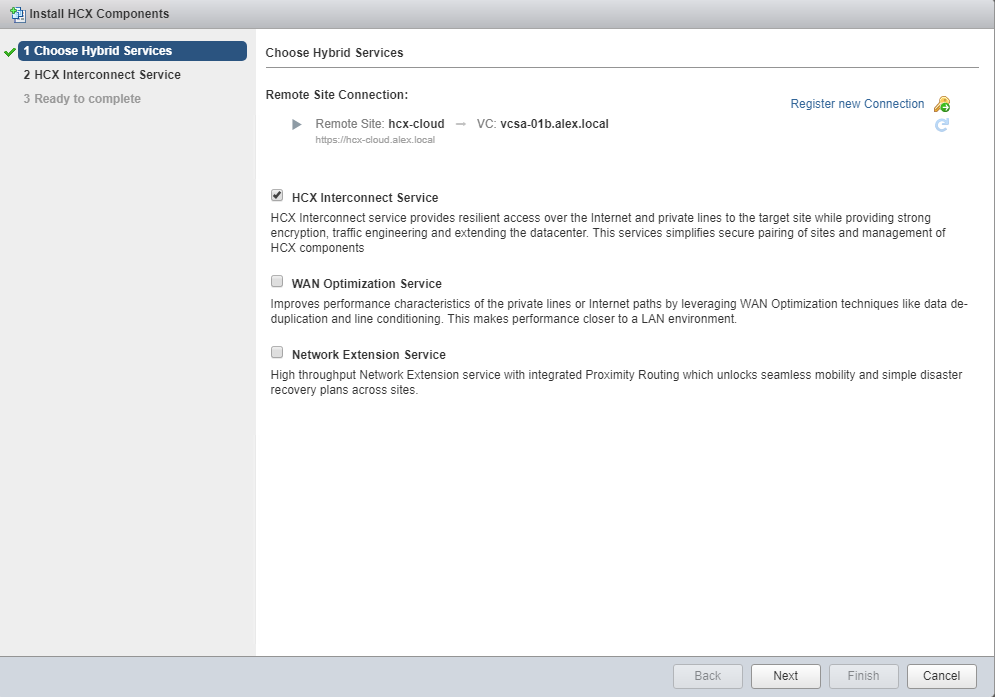Viewport: 995px width, 697px height.
Task: Click the vcsa-01b.alex.local vCenter name
Action: coord(554,124)
